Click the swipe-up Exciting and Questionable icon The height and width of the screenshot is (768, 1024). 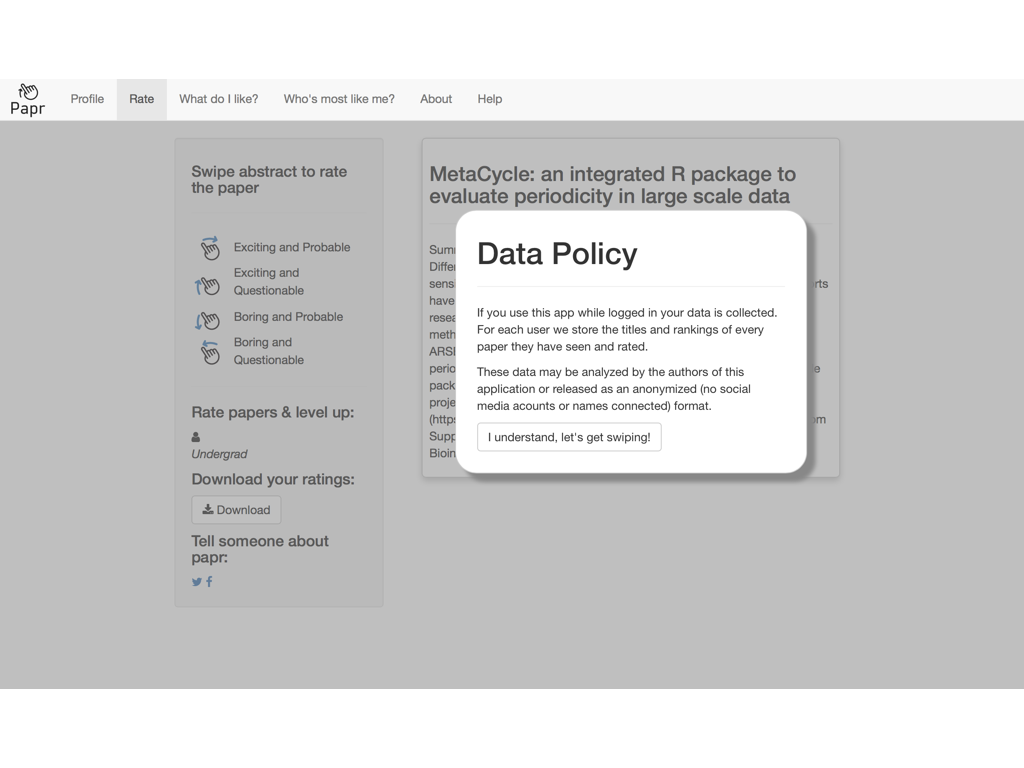pyautogui.click(x=207, y=285)
